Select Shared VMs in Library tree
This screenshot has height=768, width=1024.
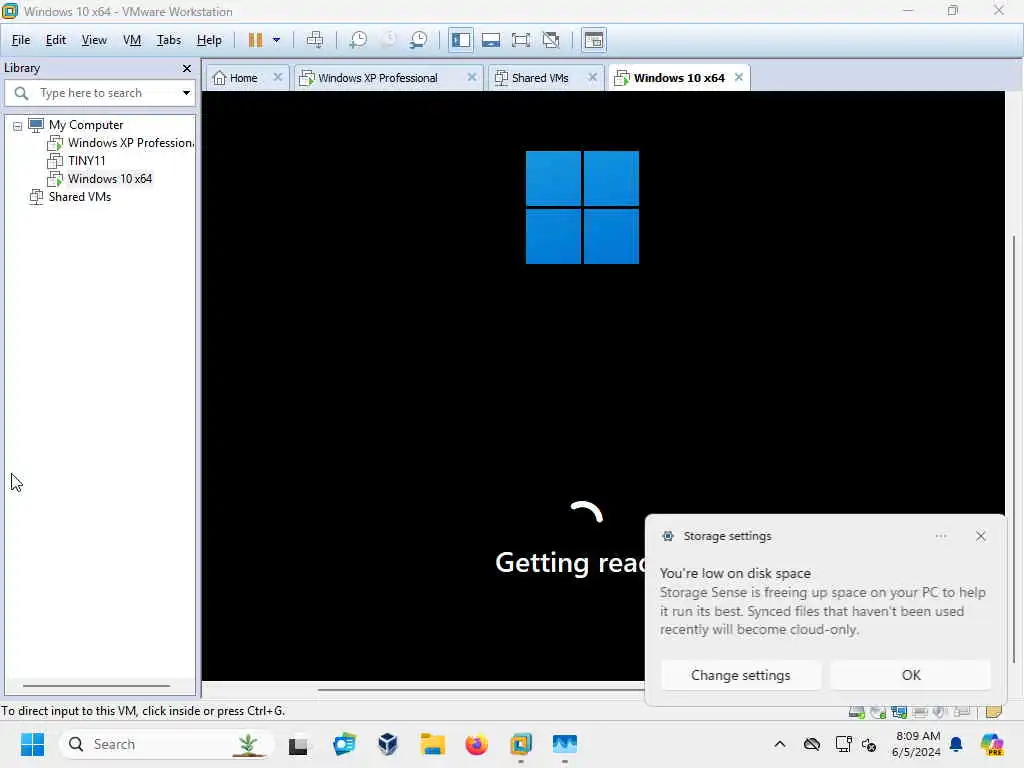80,197
